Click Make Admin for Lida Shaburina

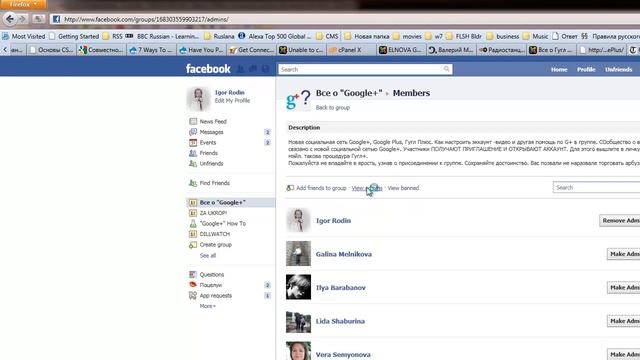click(x=624, y=321)
